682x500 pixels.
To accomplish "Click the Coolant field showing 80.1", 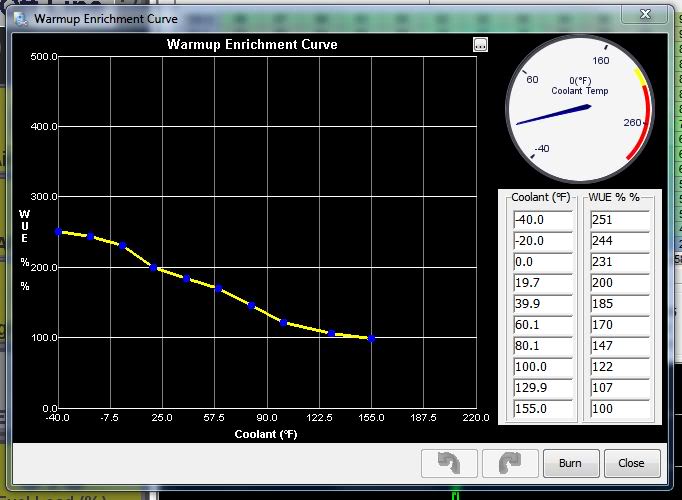I will (x=542, y=346).
